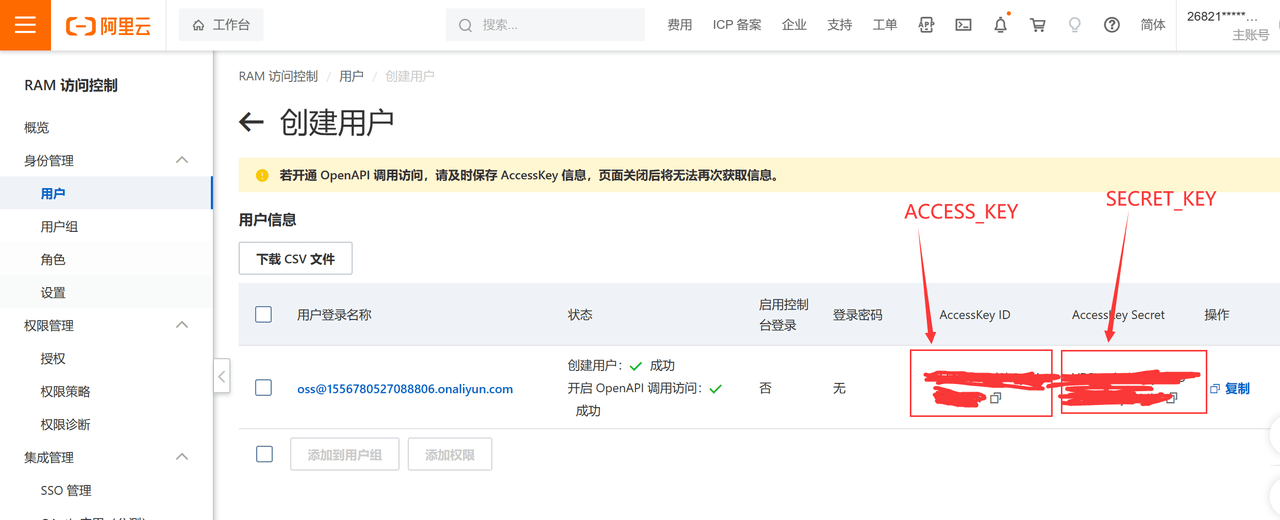Screen dimensions: 1280x520
Task: Click the back arrow beside 创建用户
Action: click(251, 123)
